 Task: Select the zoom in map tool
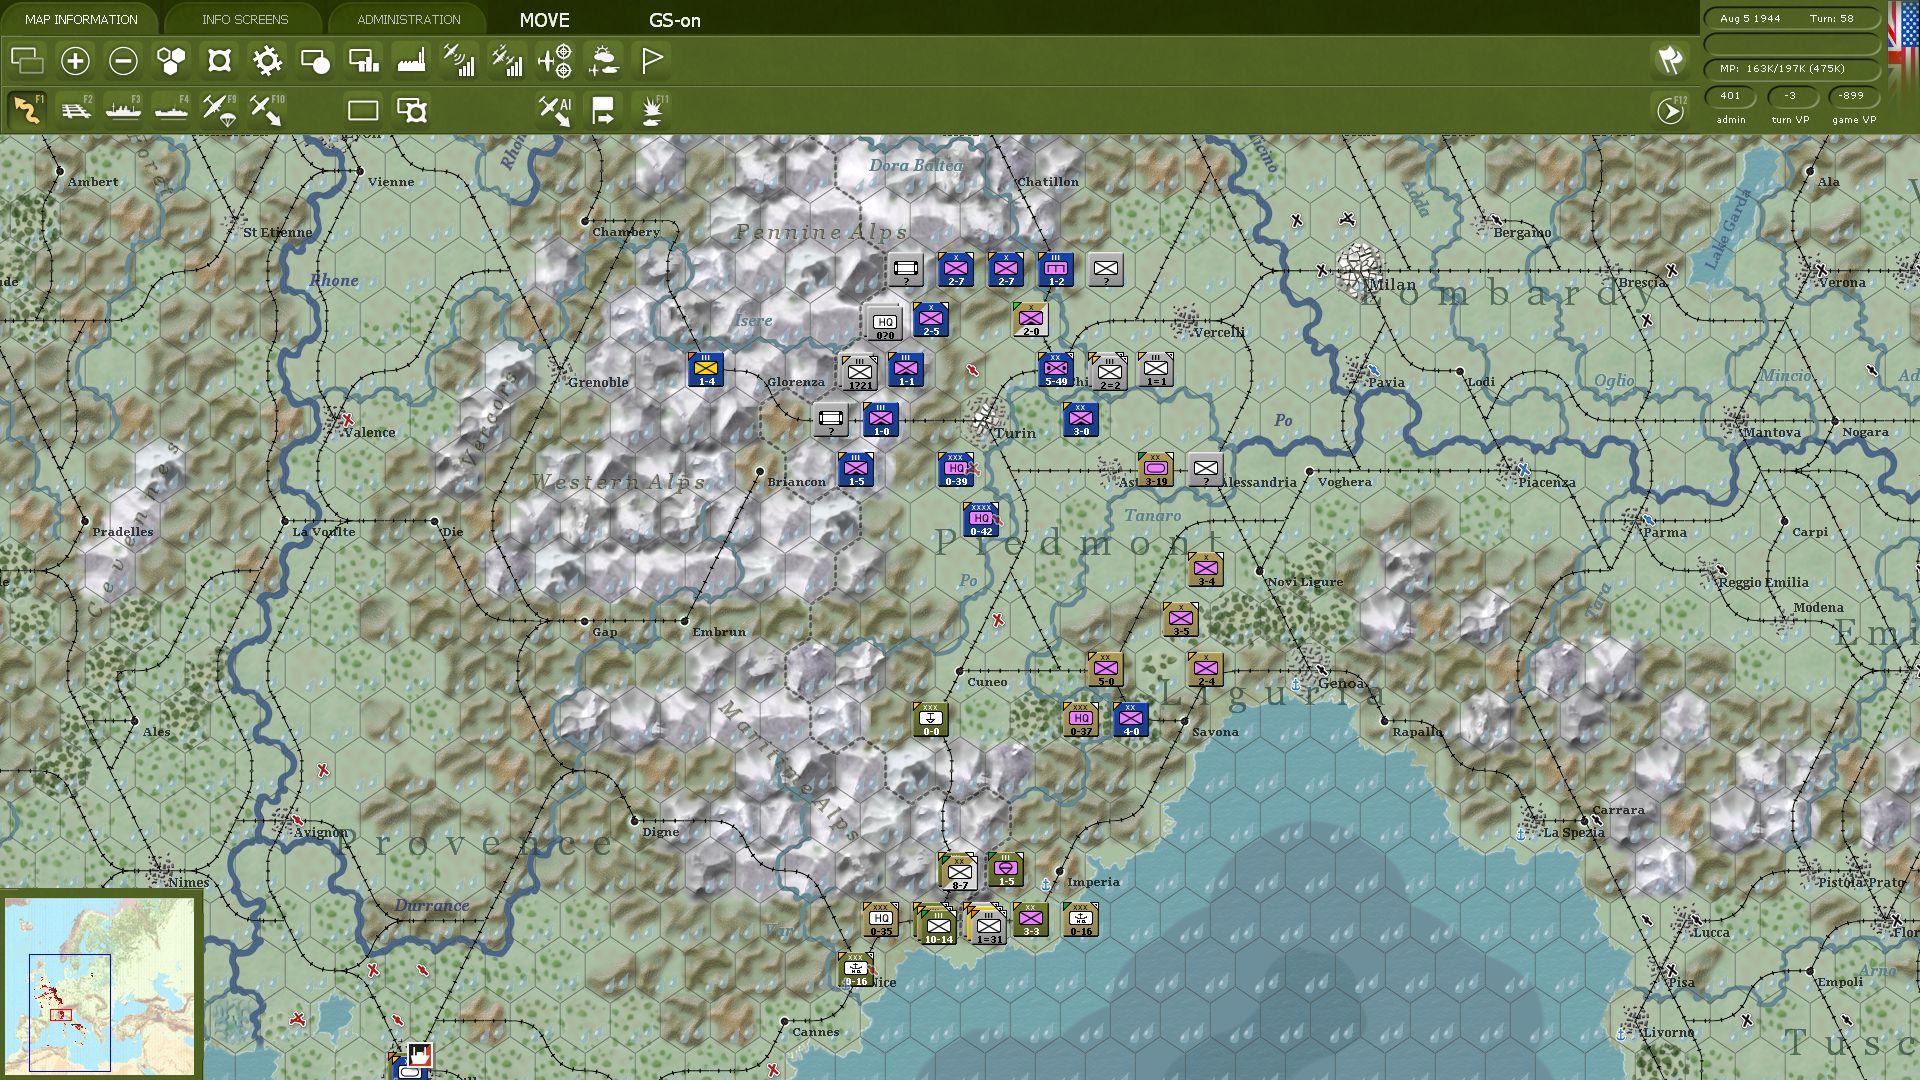point(73,60)
